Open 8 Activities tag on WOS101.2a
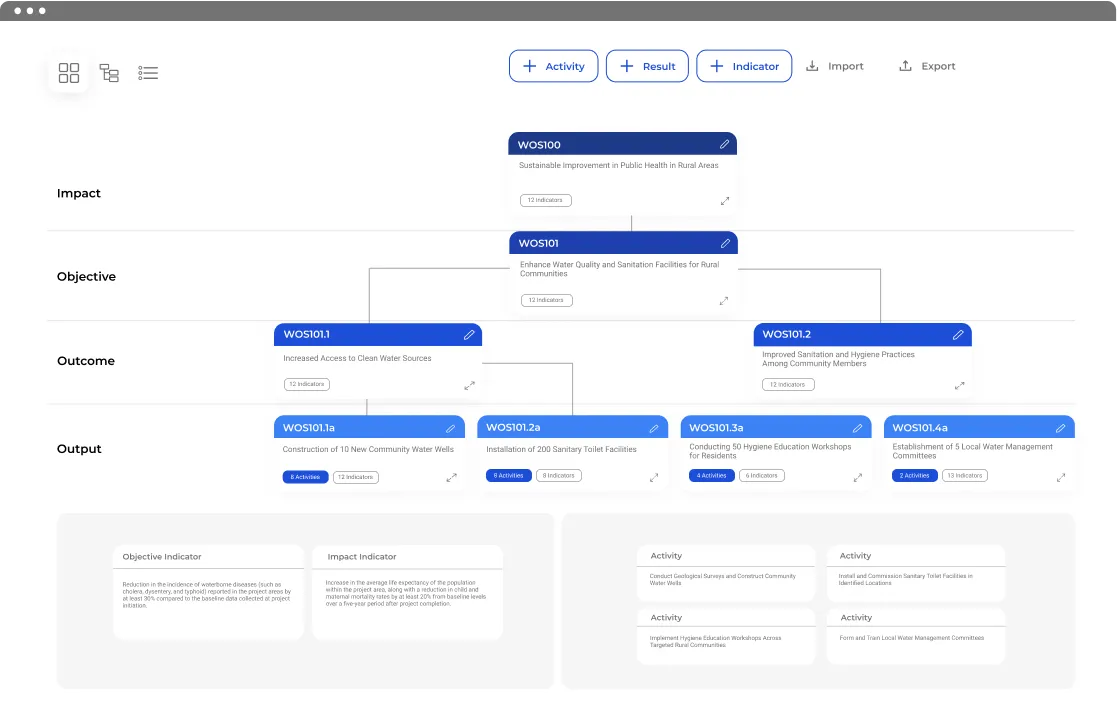Viewport: 1117px width, 707px height. click(x=509, y=475)
